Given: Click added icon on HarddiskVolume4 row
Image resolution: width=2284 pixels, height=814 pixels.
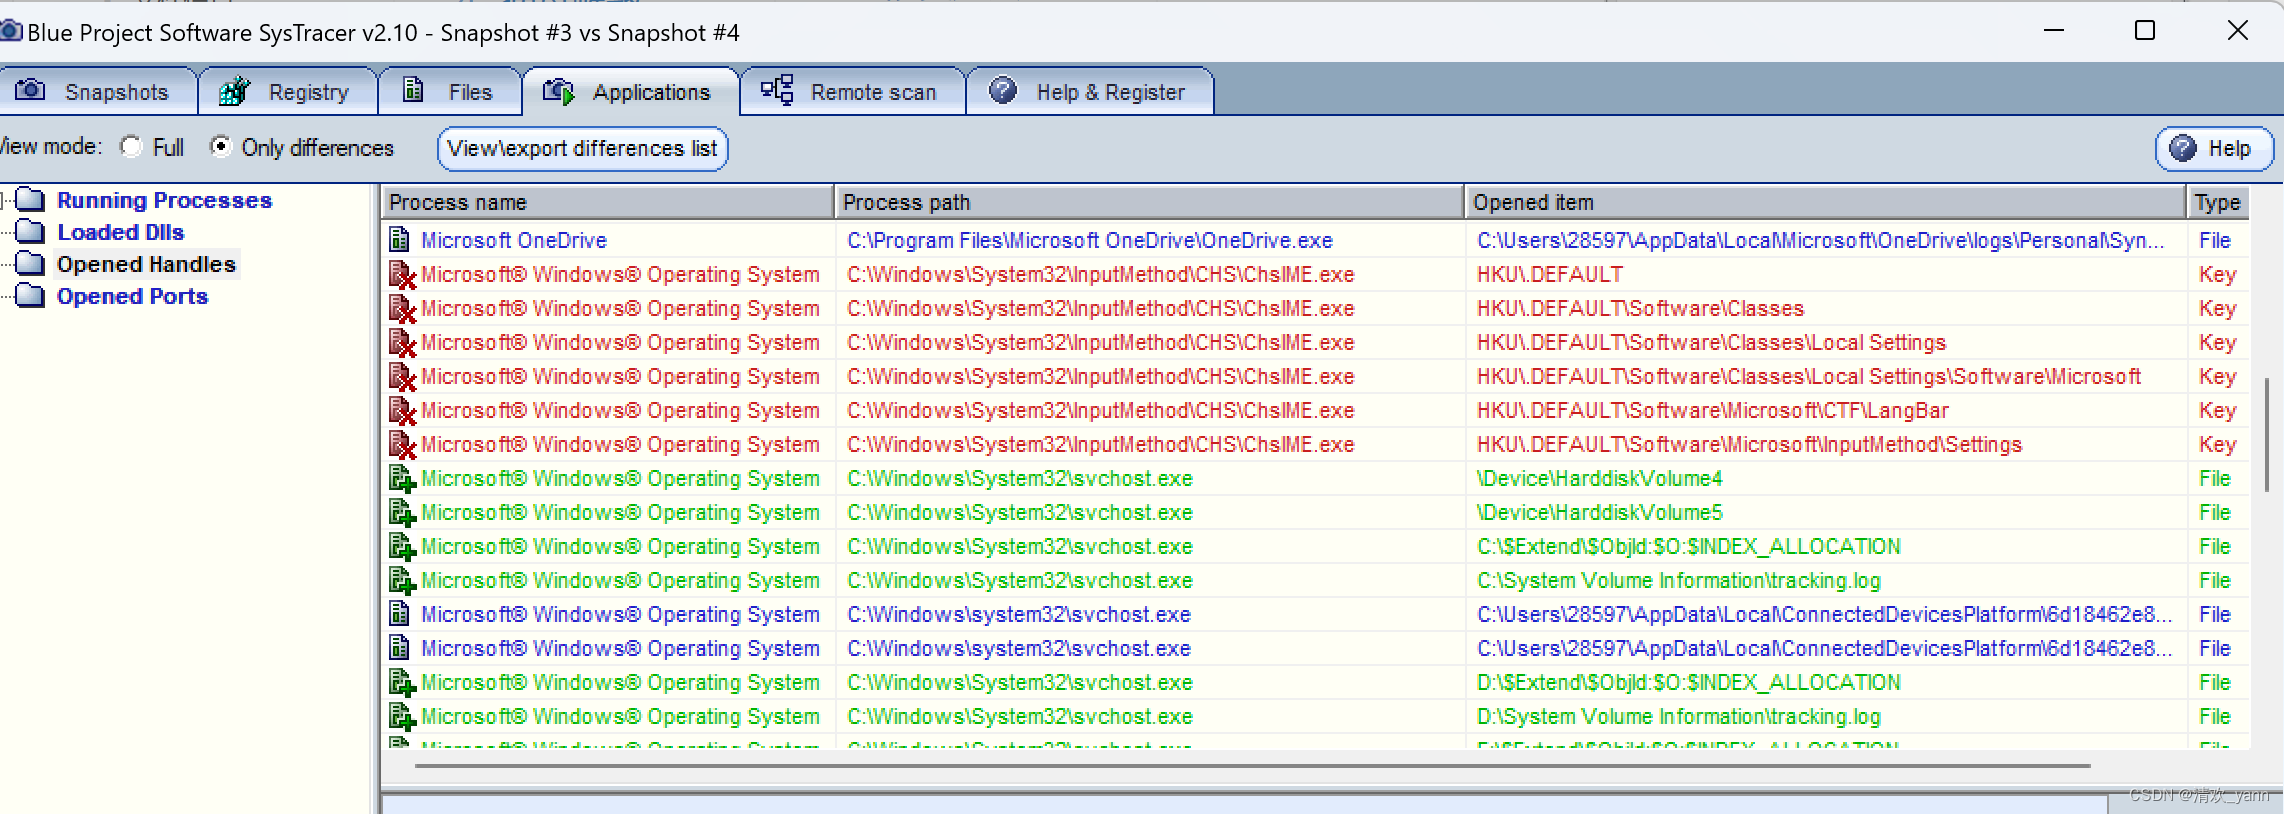Looking at the screenshot, I should pyautogui.click(x=402, y=478).
